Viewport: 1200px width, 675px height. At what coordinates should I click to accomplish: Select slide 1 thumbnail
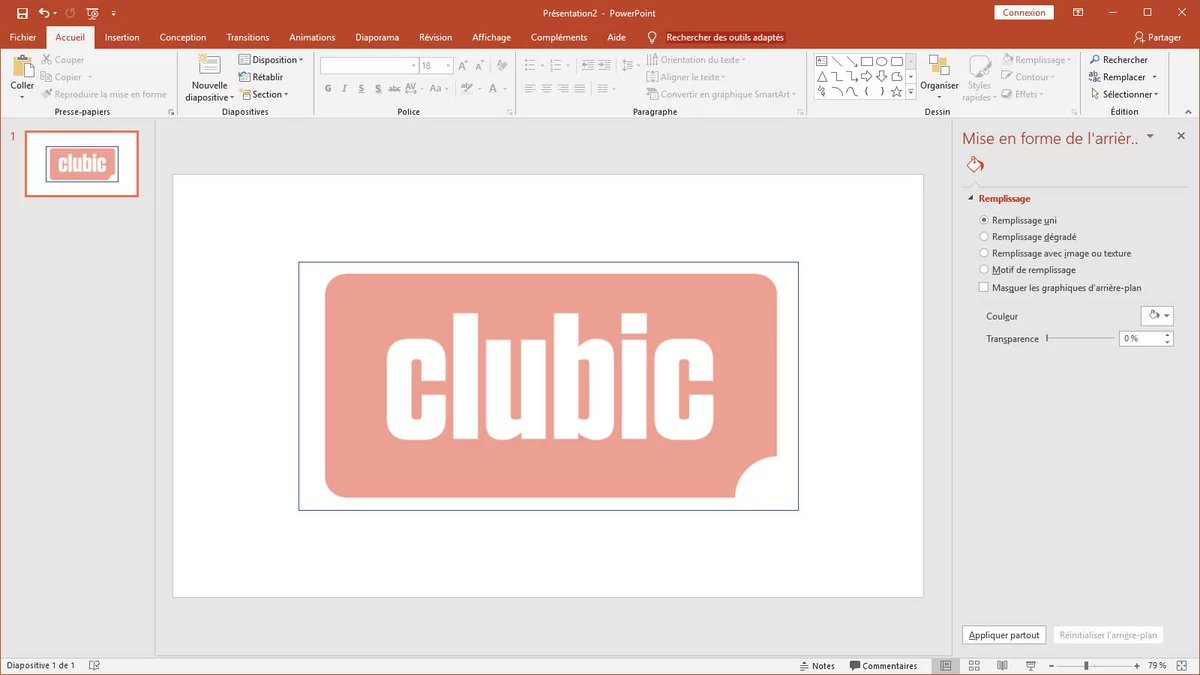pos(82,164)
